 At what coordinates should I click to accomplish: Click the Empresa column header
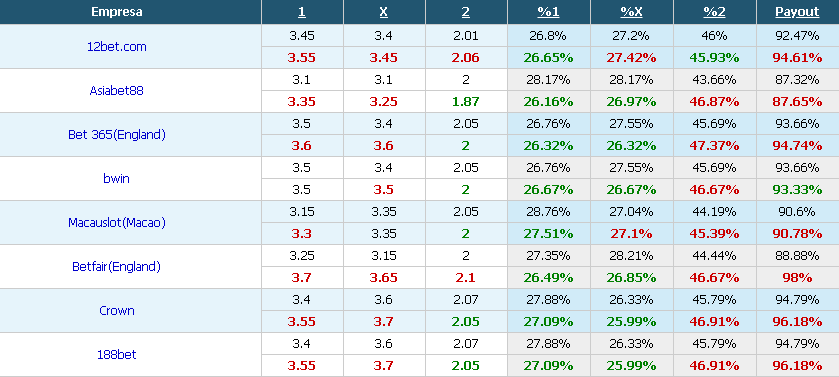(117, 12)
